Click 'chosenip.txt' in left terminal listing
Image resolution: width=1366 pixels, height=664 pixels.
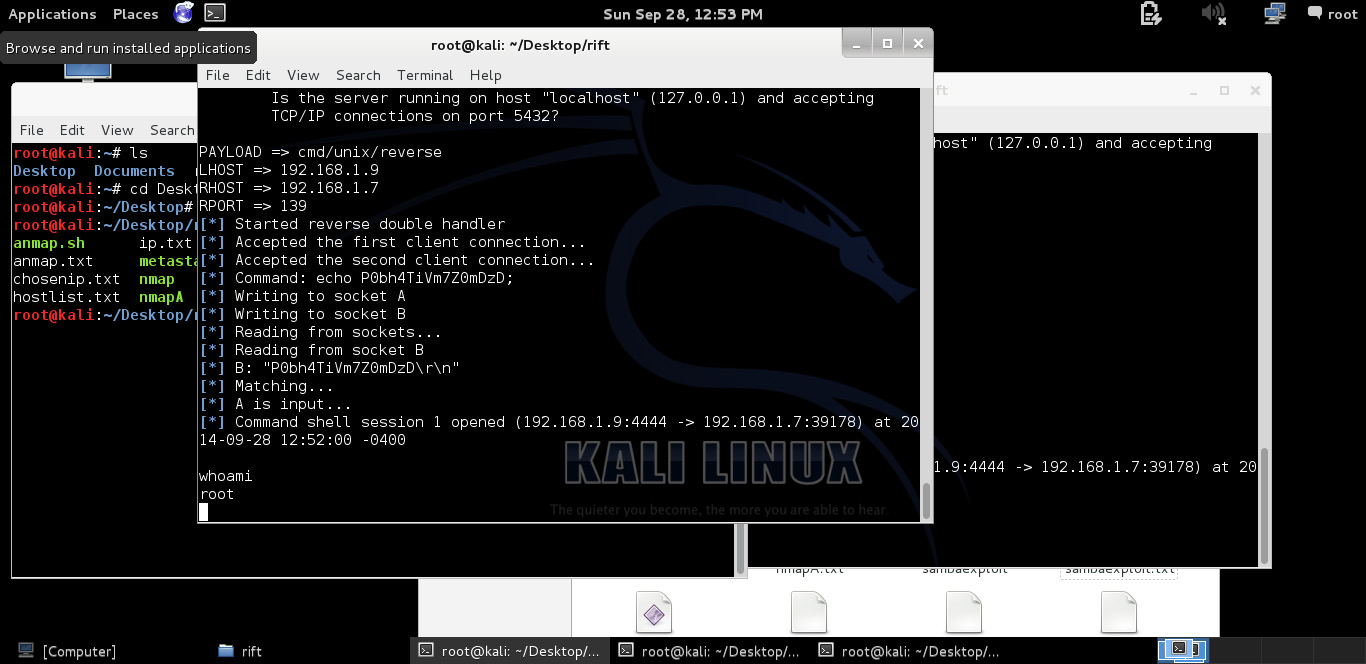coord(67,279)
